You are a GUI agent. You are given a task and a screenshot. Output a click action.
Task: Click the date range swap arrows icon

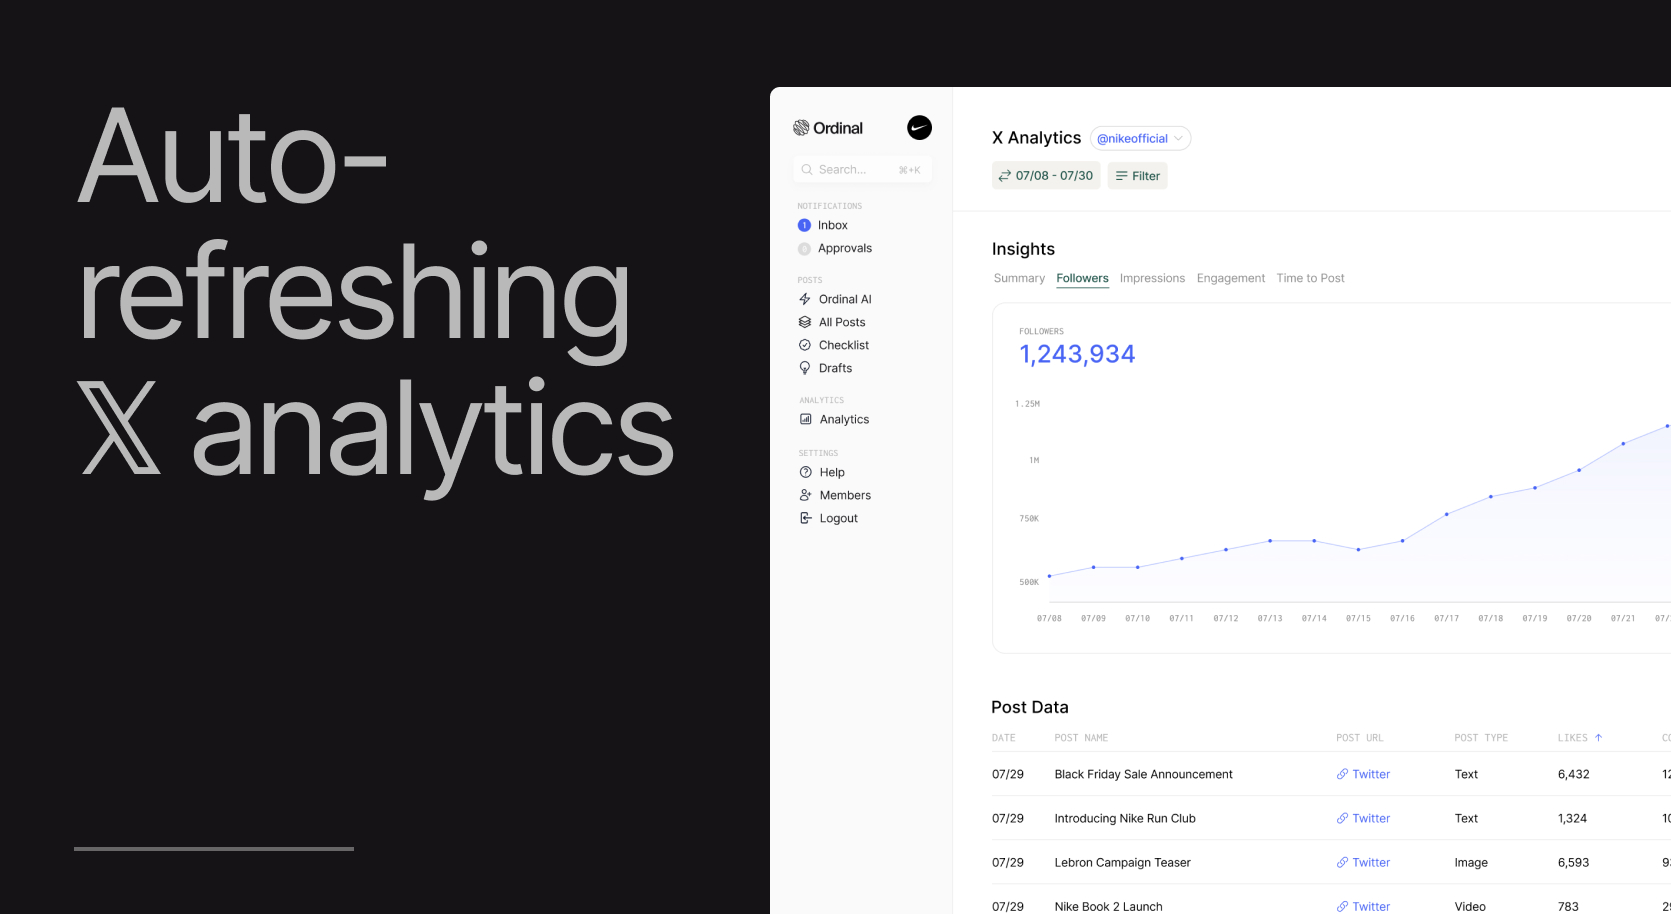[1005, 176]
